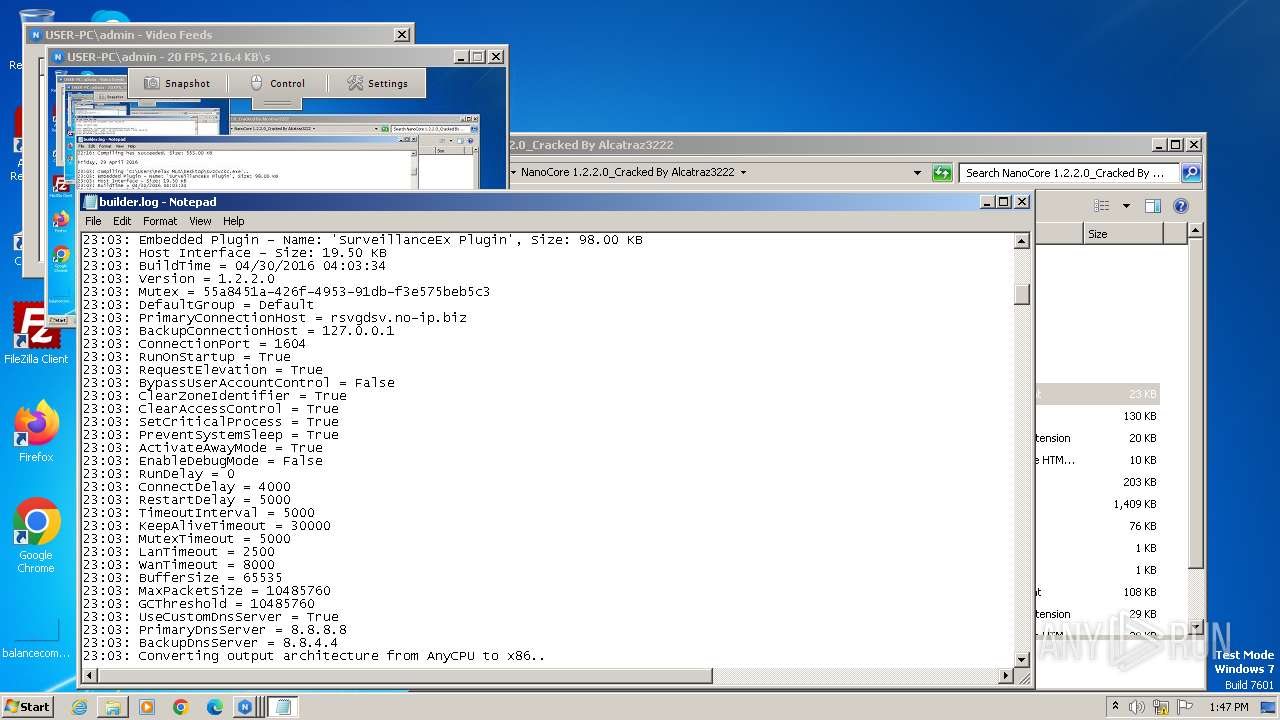Expand the view options dropdown arrow in Explorer
1280x720 pixels.
coord(1126,206)
